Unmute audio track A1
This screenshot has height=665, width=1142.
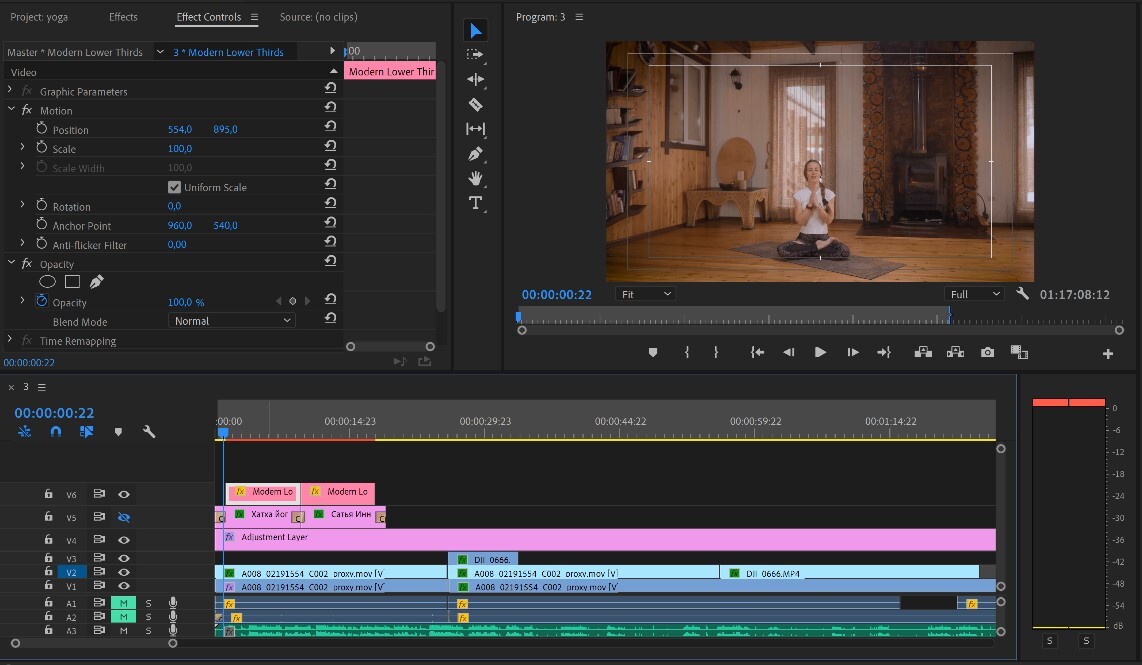[124, 603]
